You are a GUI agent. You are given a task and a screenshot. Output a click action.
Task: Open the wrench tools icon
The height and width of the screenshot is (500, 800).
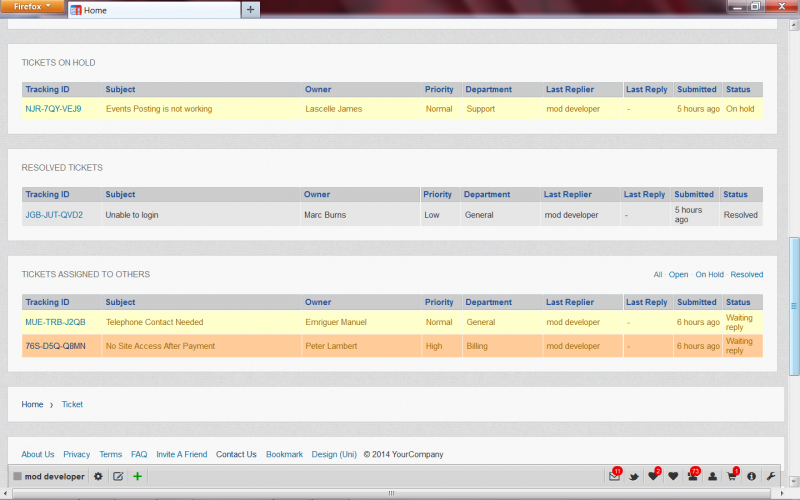click(771, 477)
